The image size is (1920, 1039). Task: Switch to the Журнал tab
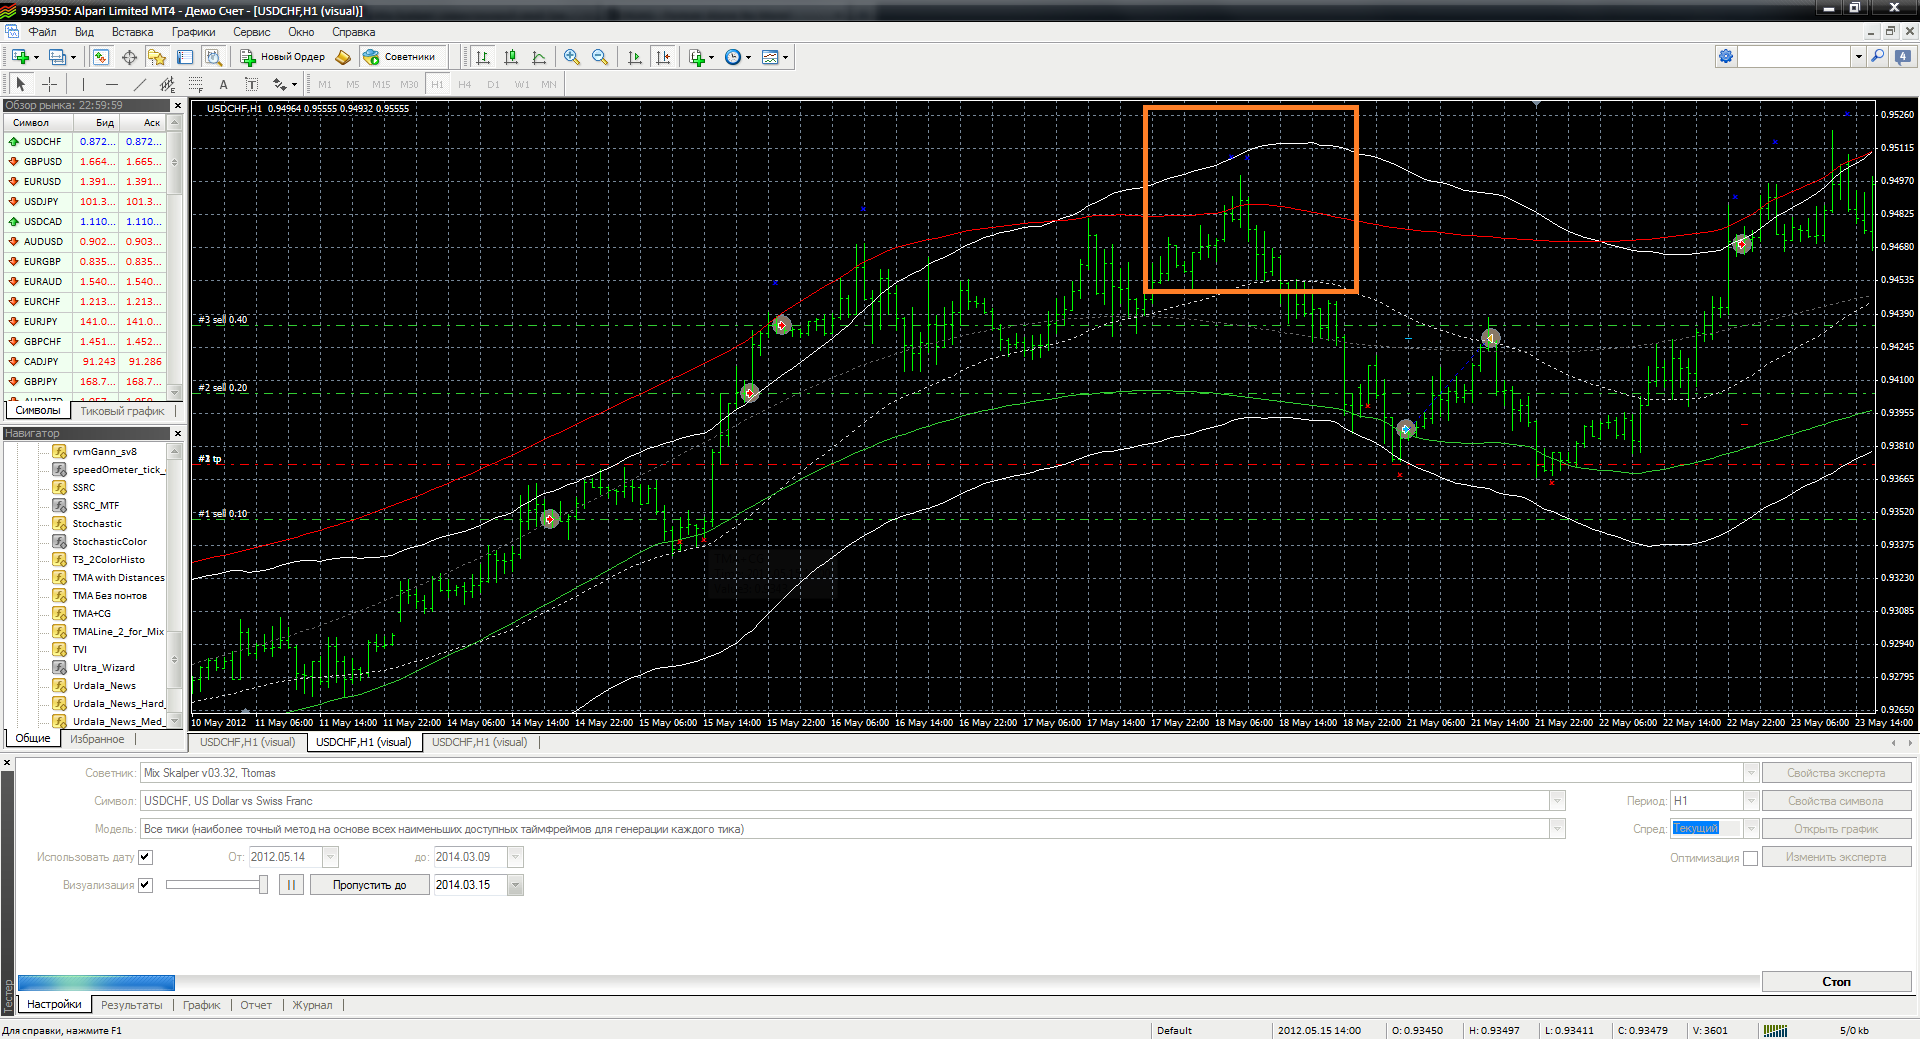pos(312,1005)
